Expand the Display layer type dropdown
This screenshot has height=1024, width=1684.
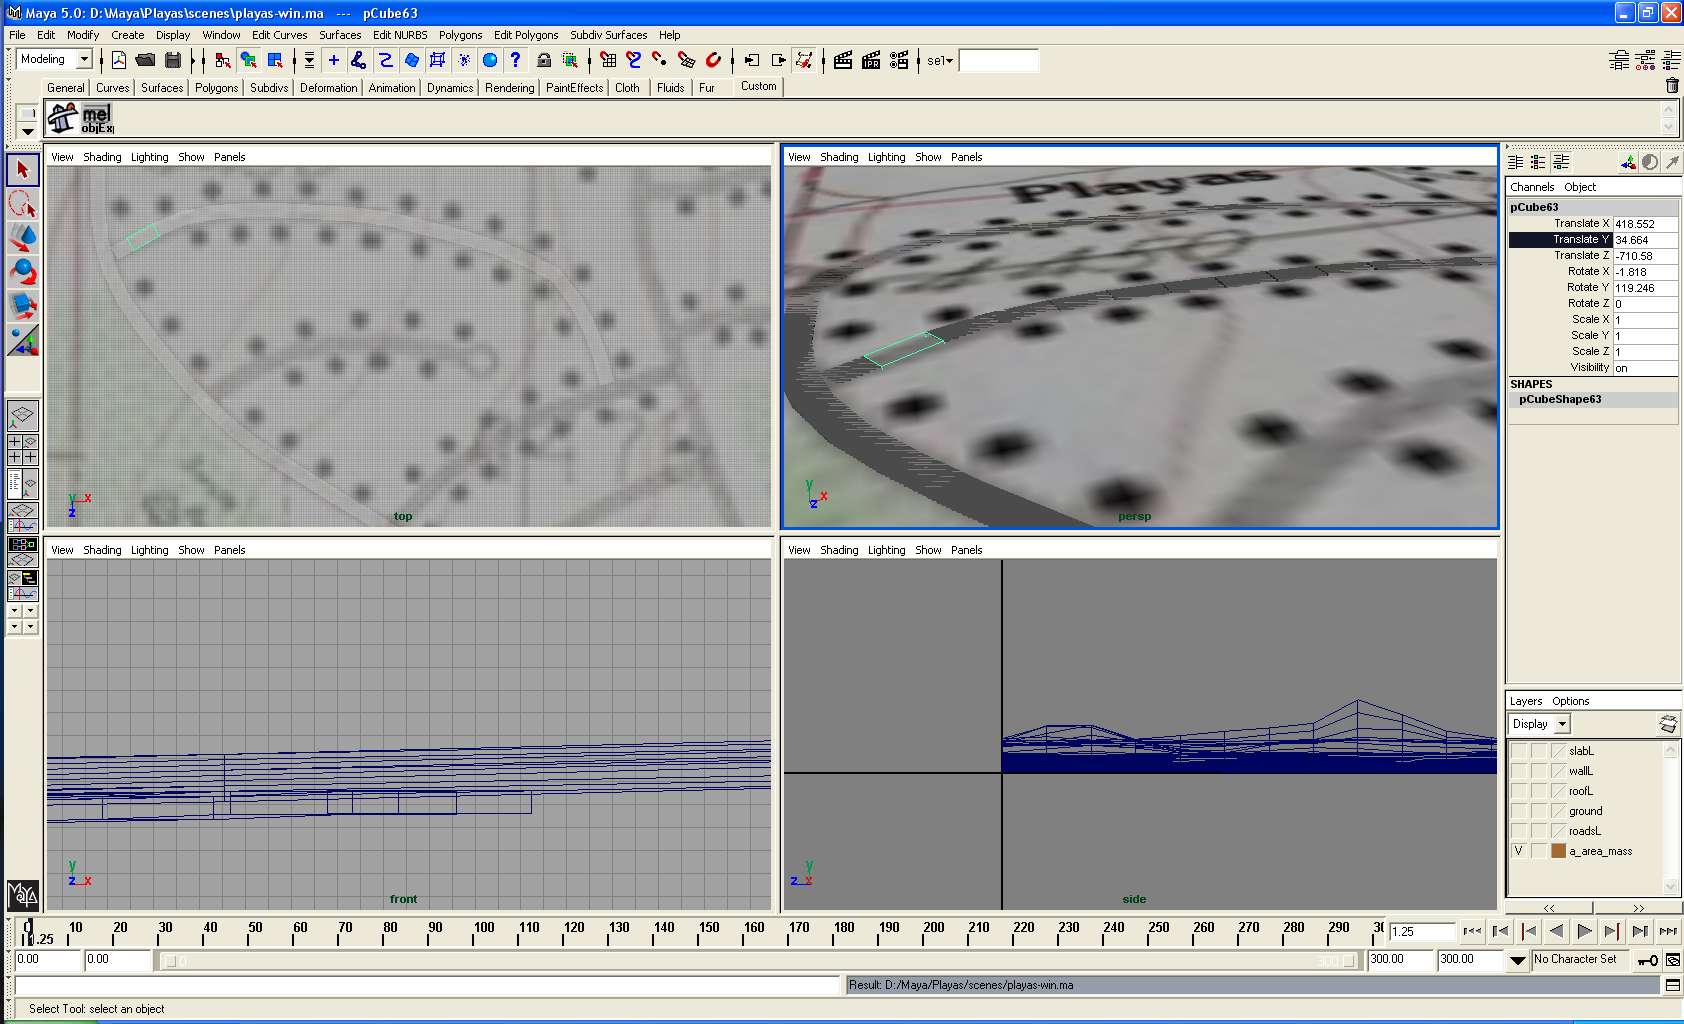click(1562, 724)
